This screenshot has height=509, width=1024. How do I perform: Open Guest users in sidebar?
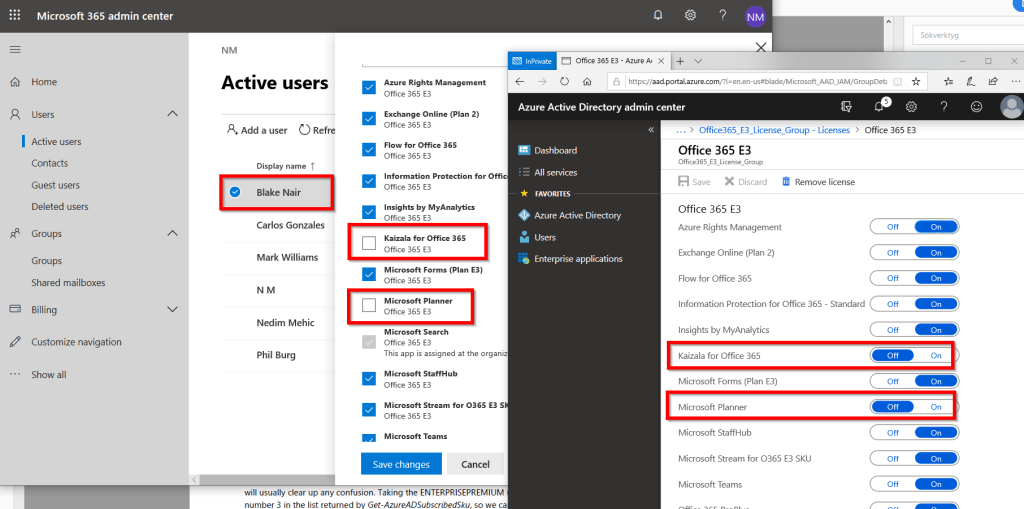[56, 185]
